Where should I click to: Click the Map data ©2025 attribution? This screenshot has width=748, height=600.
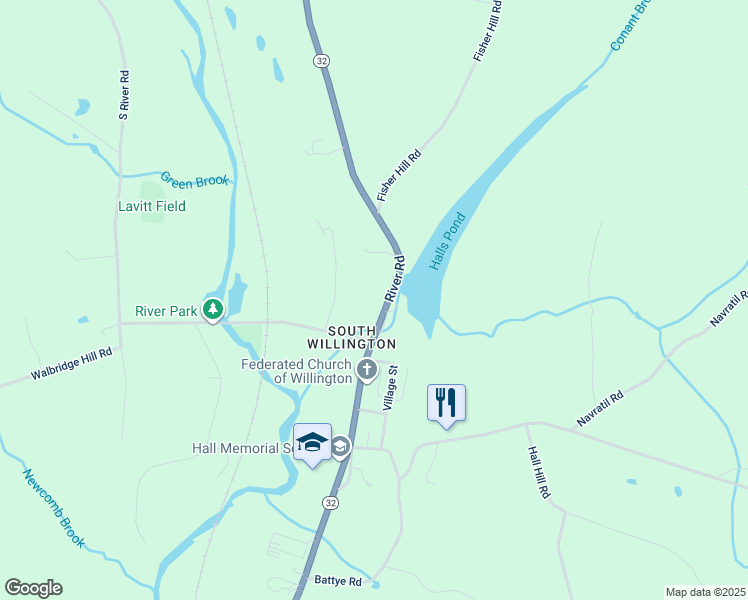[706, 592]
